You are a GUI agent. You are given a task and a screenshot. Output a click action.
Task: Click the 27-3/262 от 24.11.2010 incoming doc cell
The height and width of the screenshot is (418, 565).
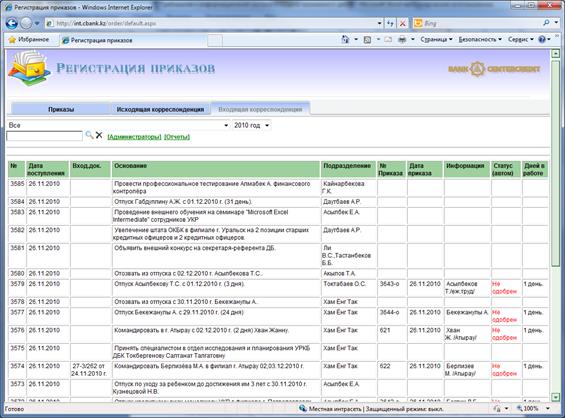[89, 370]
